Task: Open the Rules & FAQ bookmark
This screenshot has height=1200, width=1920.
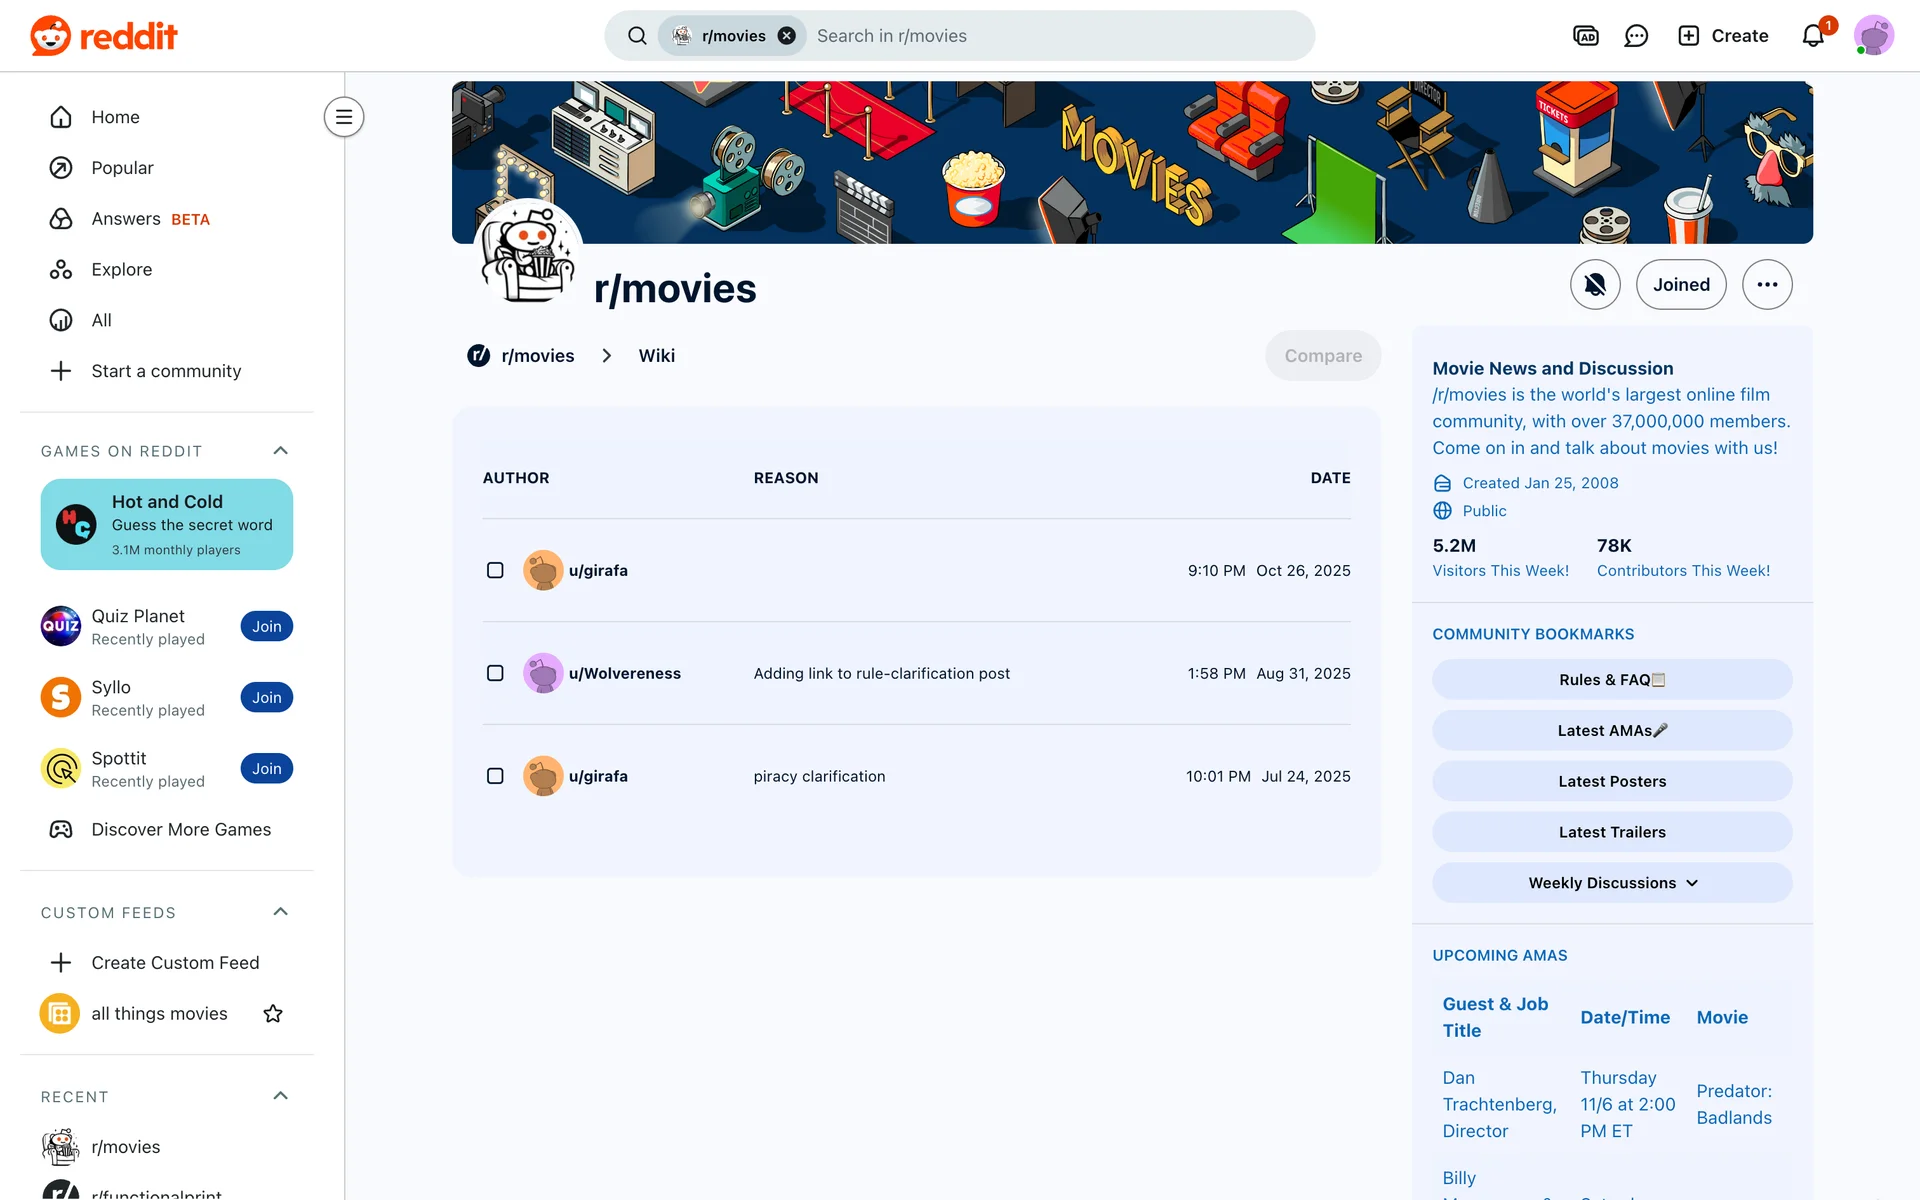Action: 1612,680
